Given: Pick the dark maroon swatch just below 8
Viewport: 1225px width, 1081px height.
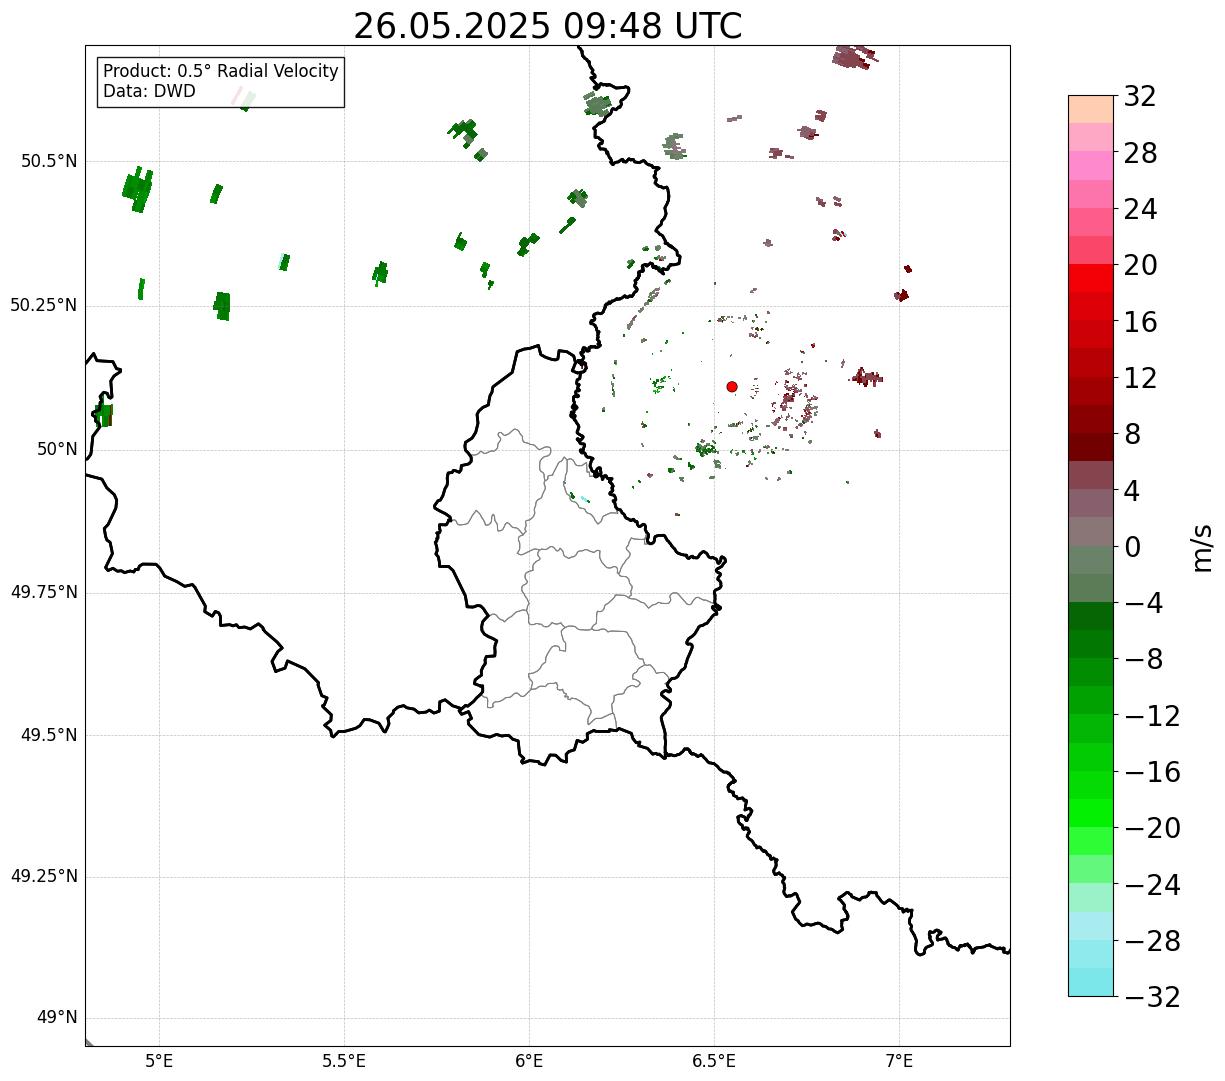Looking at the screenshot, I should pos(1091,448).
